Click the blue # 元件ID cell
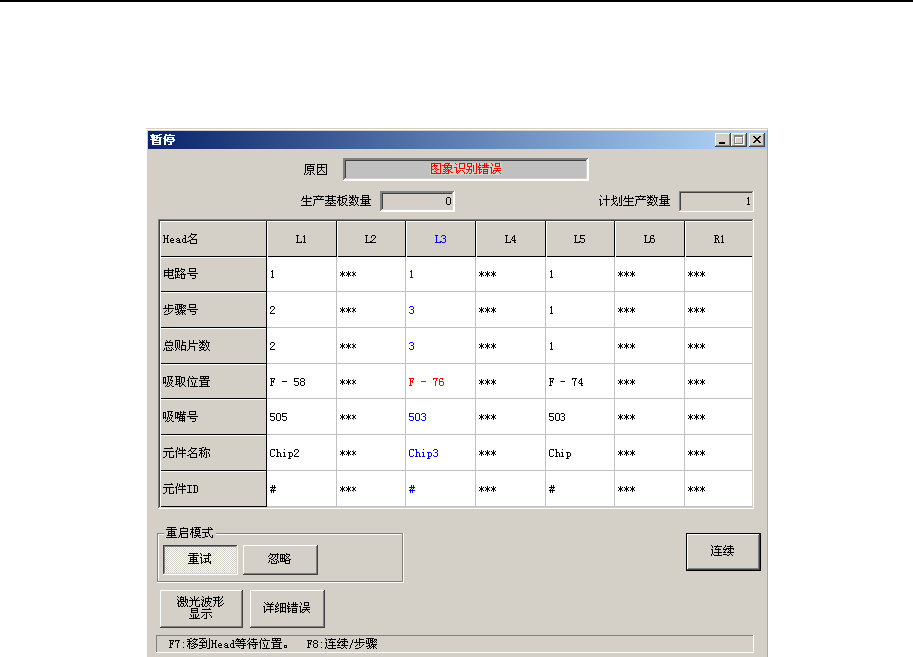This screenshot has height=657, width=913. (x=441, y=489)
